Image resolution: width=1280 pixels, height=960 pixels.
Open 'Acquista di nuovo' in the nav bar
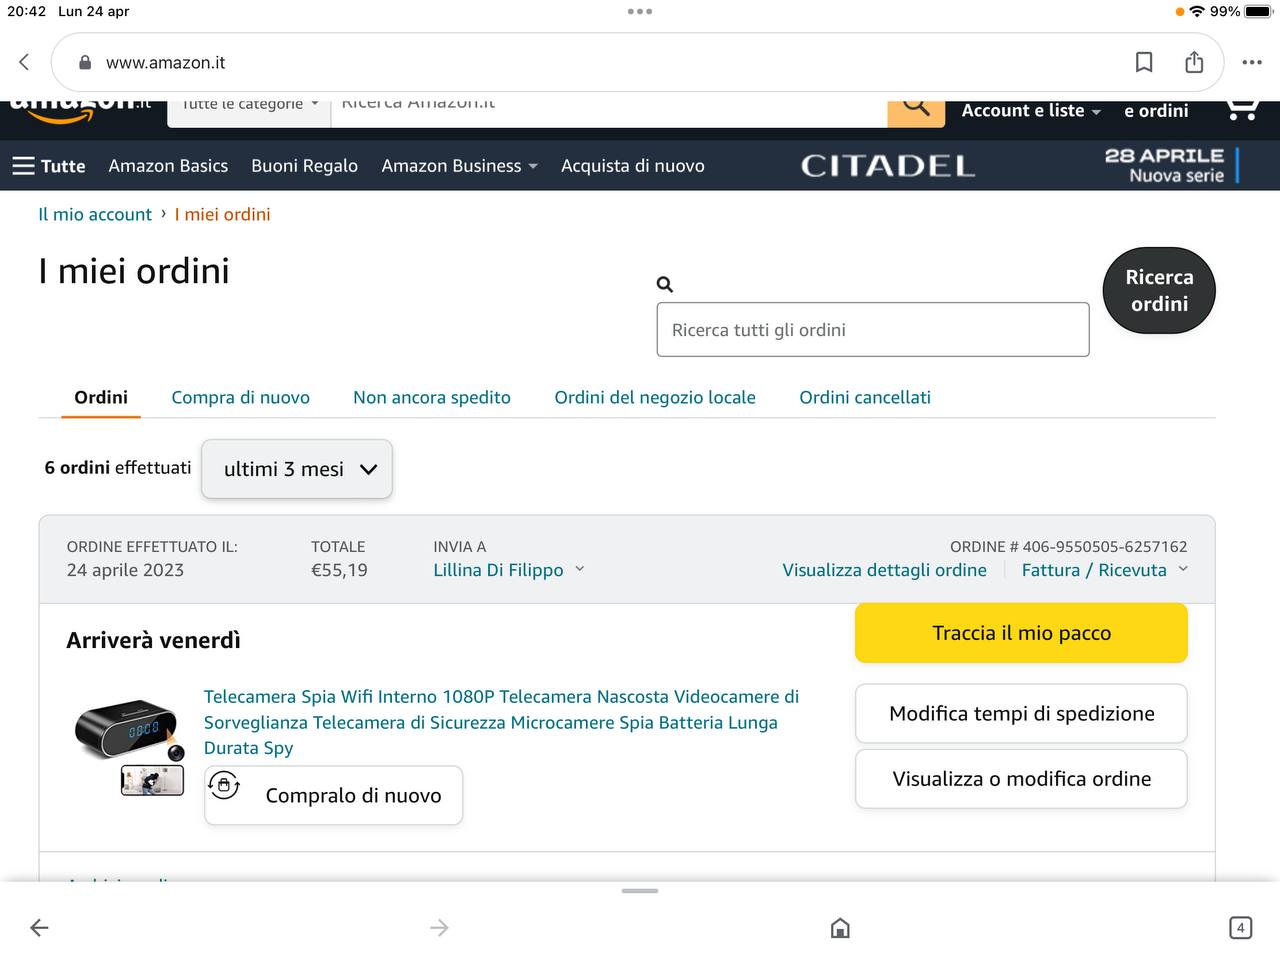tap(633, 166)
